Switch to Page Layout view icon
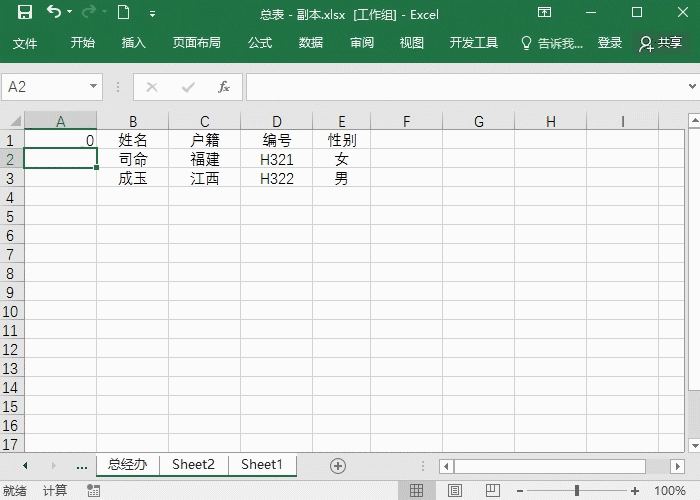700x500 pixels. (455, 490)
